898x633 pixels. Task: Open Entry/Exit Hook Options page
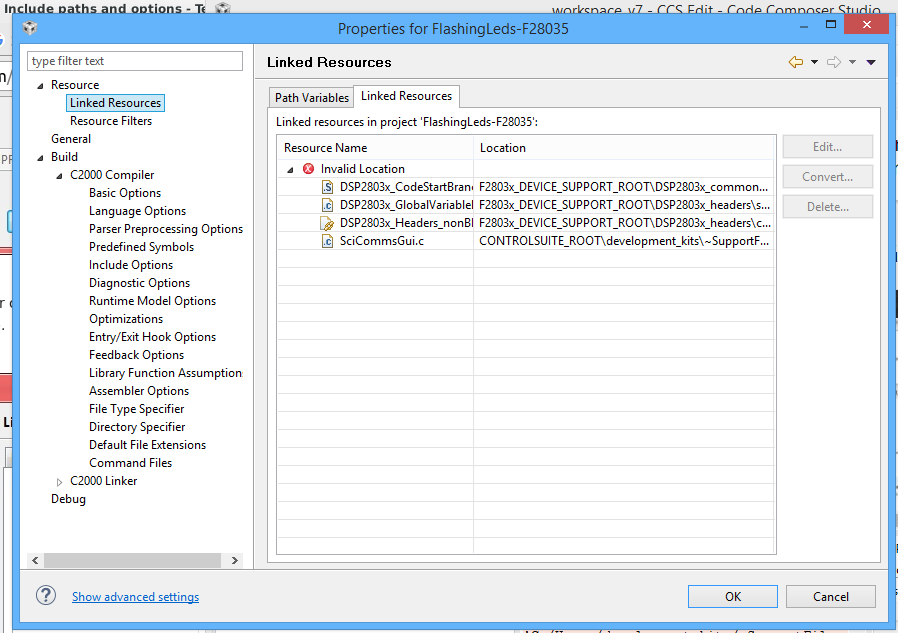(152, 337)
